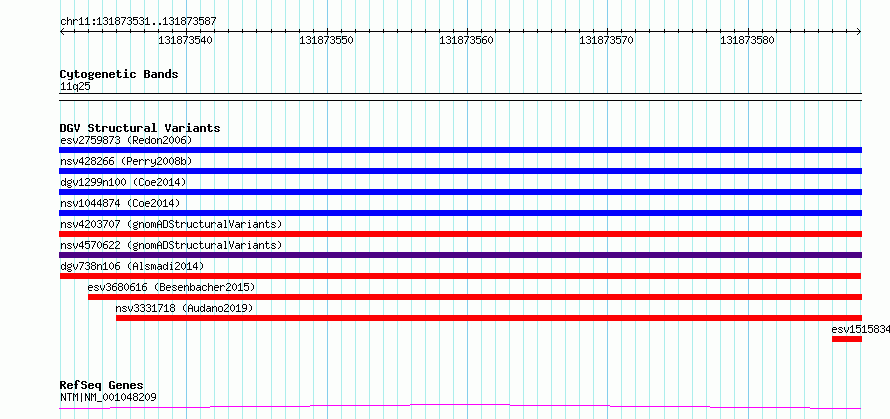Select variant label nsv428266 (Perry2008b)

click(126, 161)
